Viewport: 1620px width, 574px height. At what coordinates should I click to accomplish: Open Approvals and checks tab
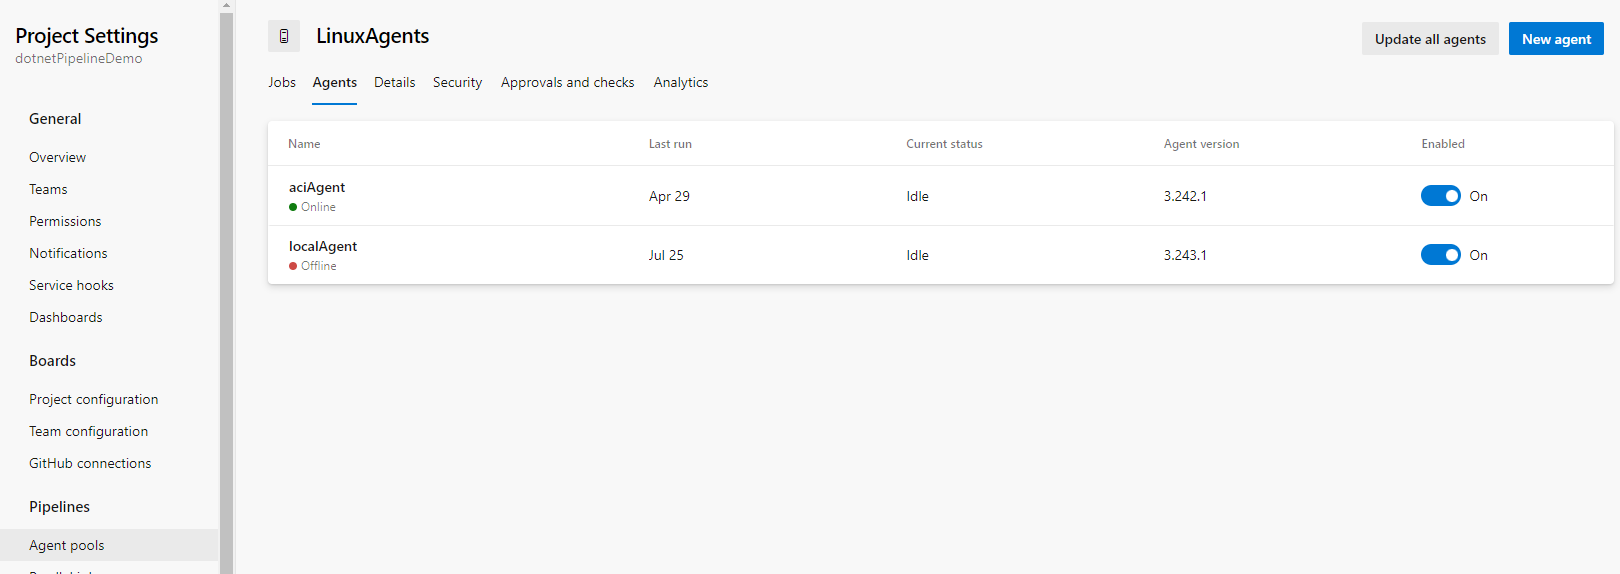(x=567, y=82)
